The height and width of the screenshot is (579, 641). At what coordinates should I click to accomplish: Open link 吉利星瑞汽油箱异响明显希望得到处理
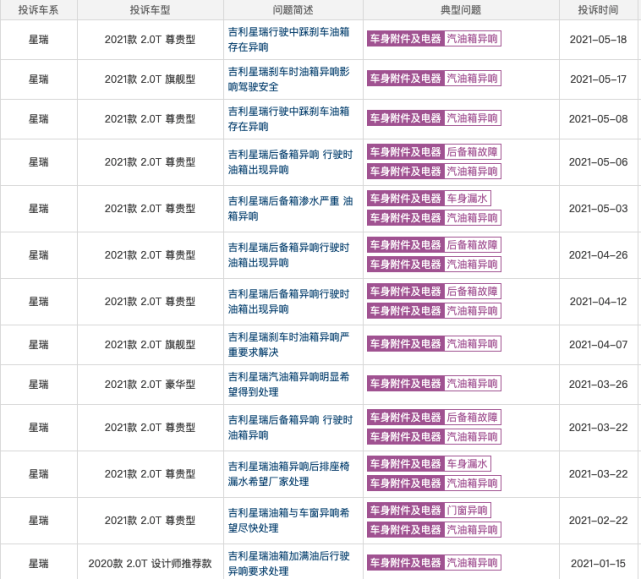(x=289, y=384)
